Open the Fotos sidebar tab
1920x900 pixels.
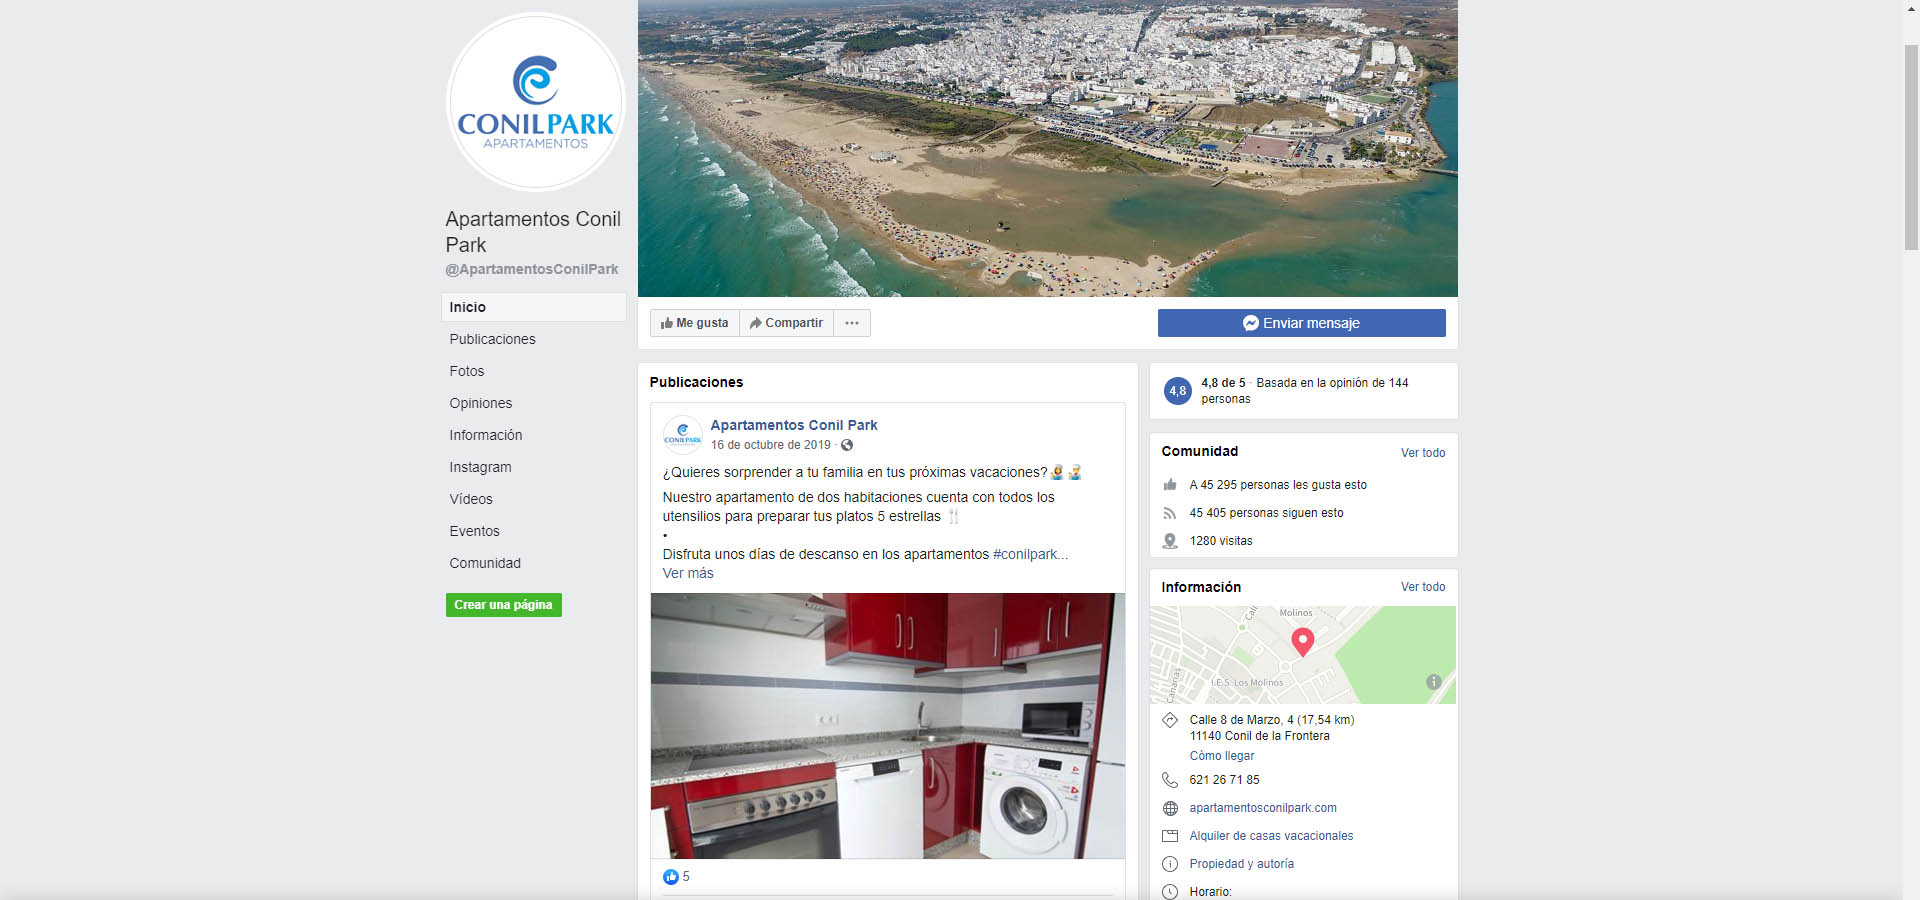coord(467,371)
